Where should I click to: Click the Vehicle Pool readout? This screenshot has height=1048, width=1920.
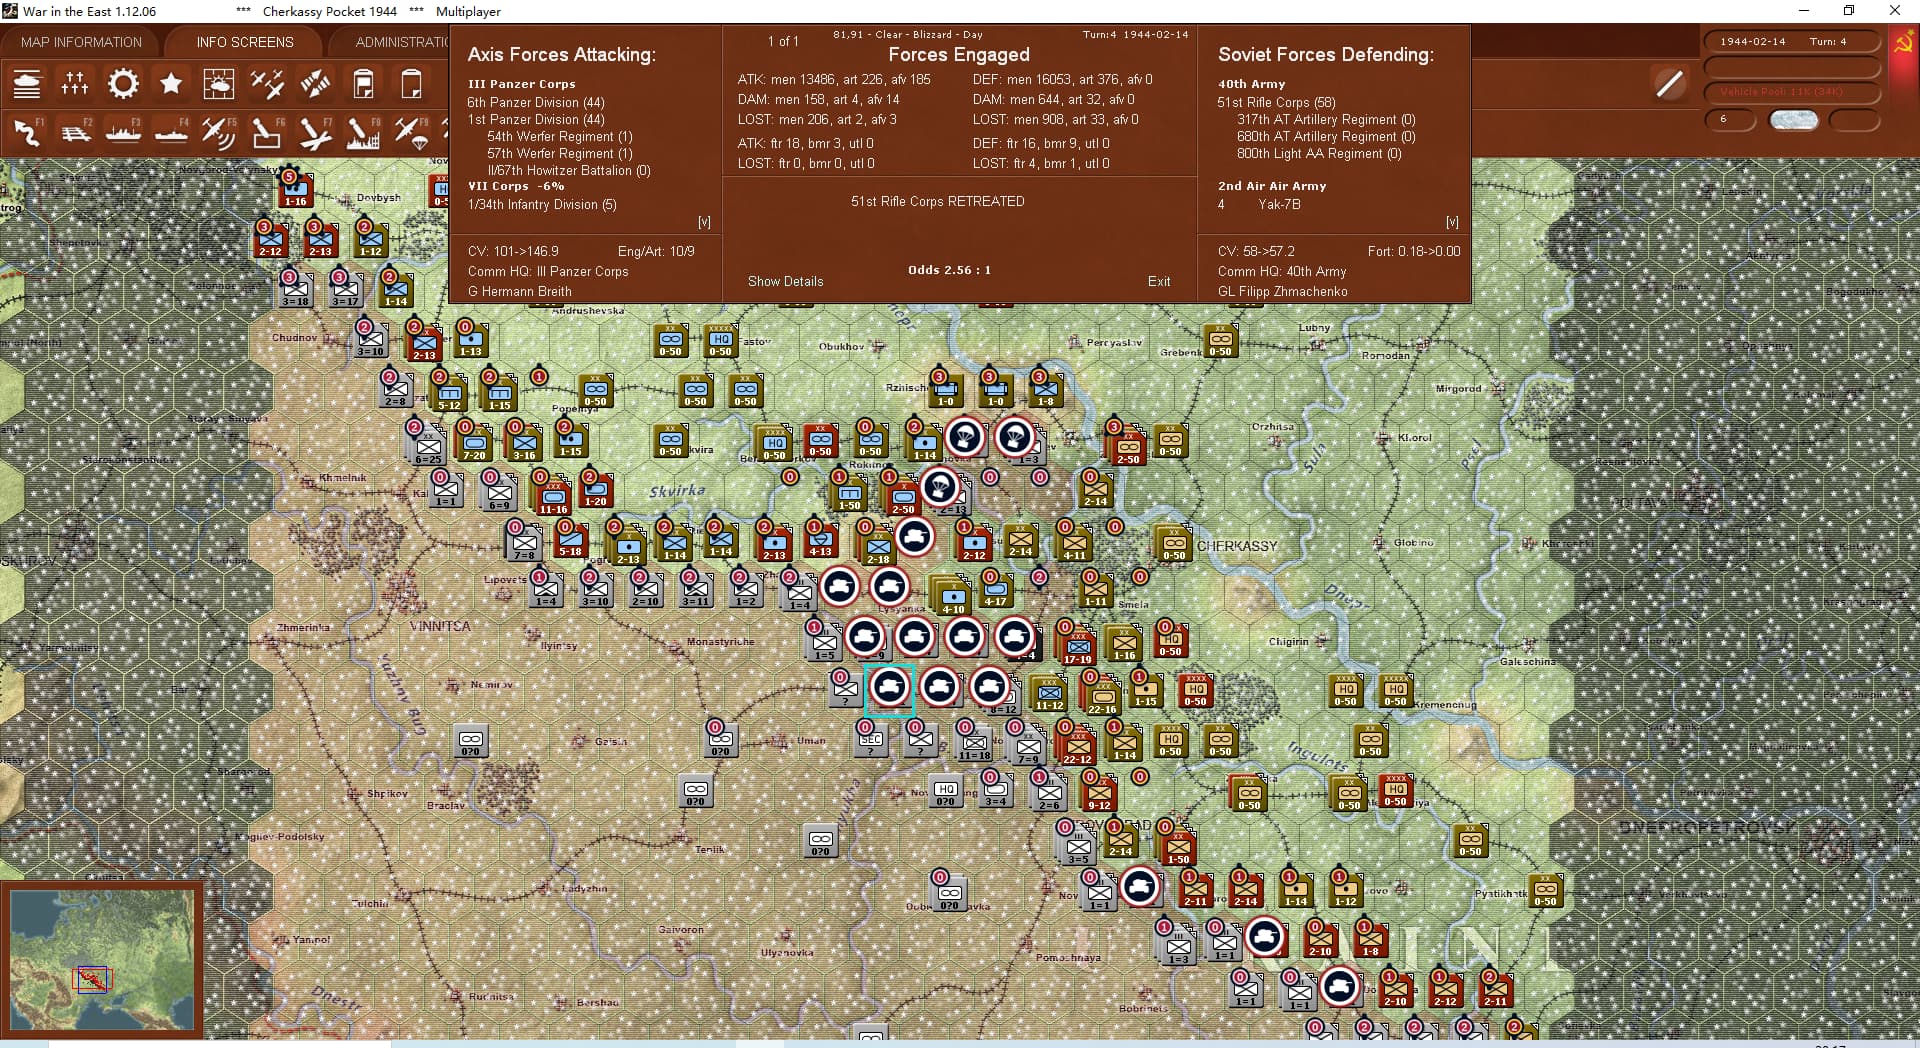[1792, 92]
